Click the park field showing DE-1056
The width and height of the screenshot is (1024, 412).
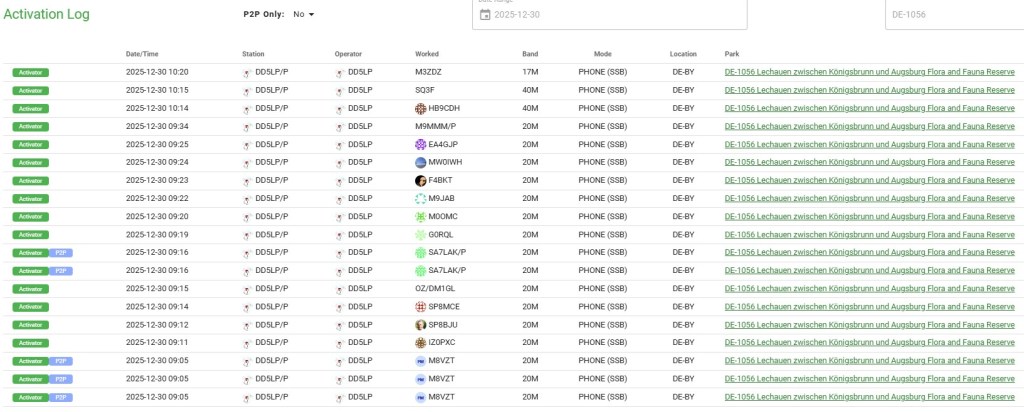pyautogui.click(x=950, y=15)
